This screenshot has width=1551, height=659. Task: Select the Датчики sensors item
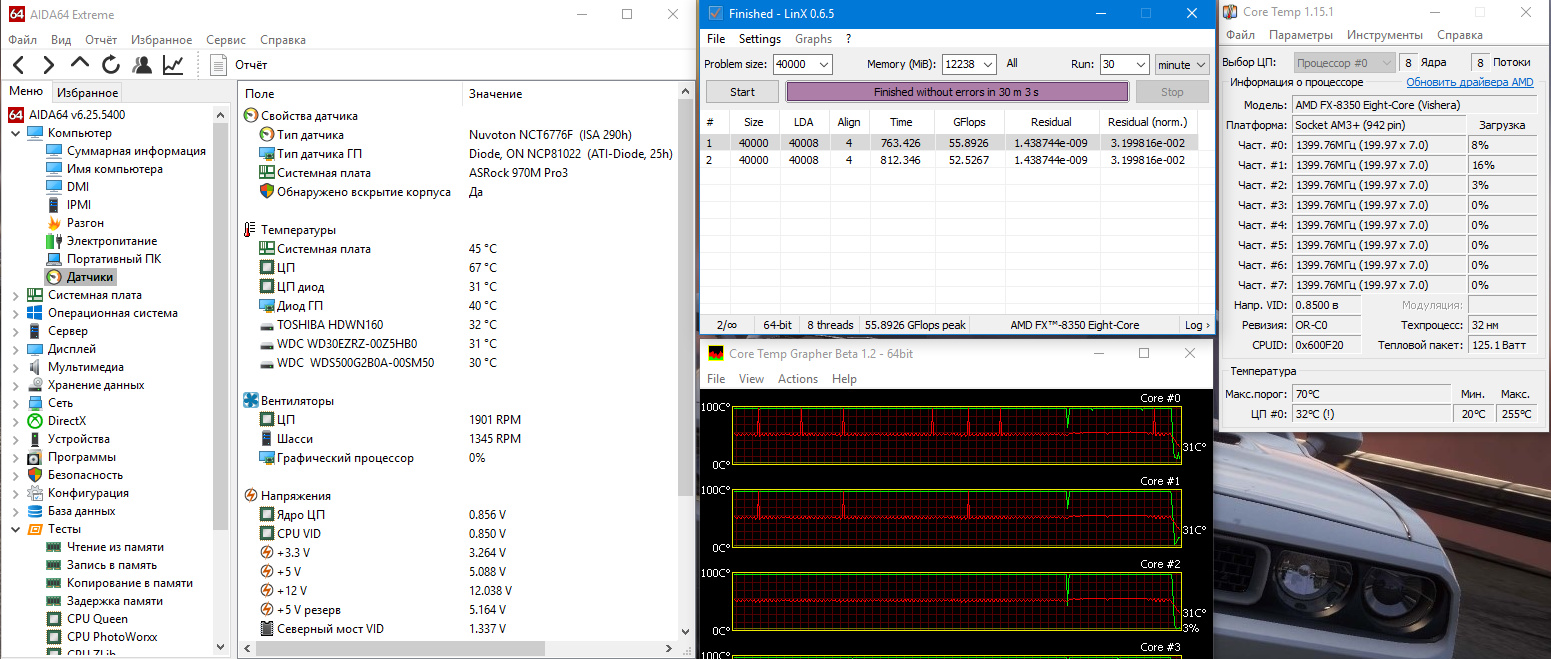coord(90,277)
